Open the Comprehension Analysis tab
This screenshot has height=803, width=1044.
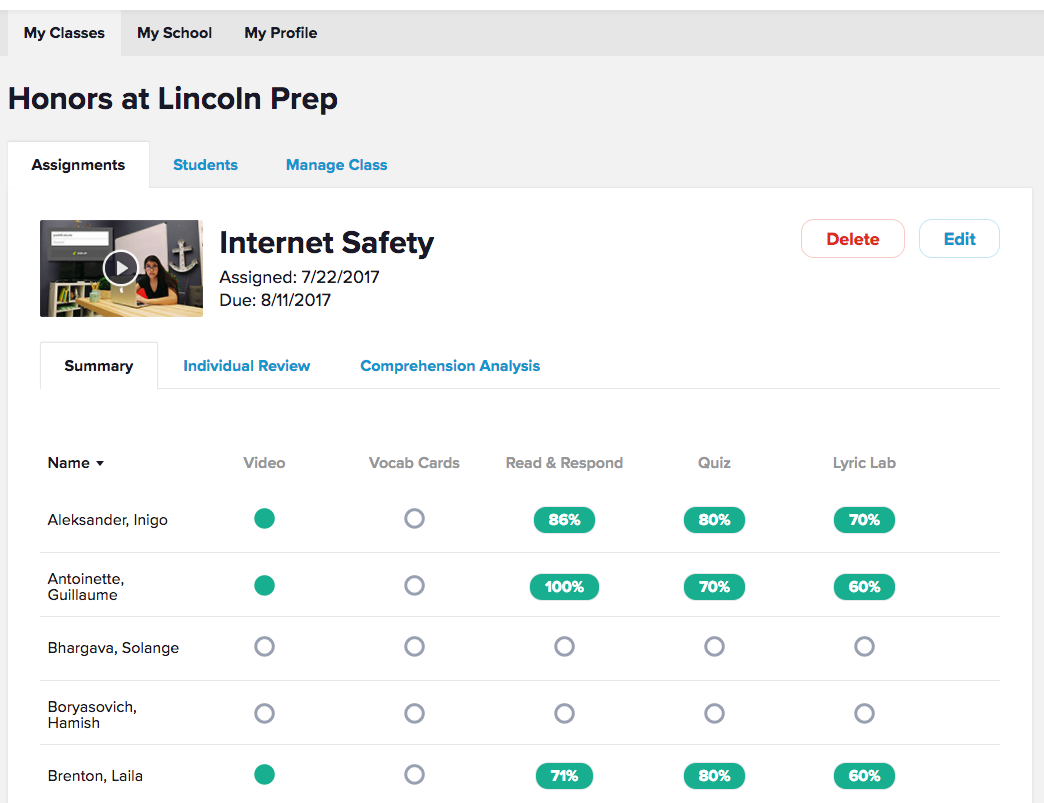tap(450, 366)
